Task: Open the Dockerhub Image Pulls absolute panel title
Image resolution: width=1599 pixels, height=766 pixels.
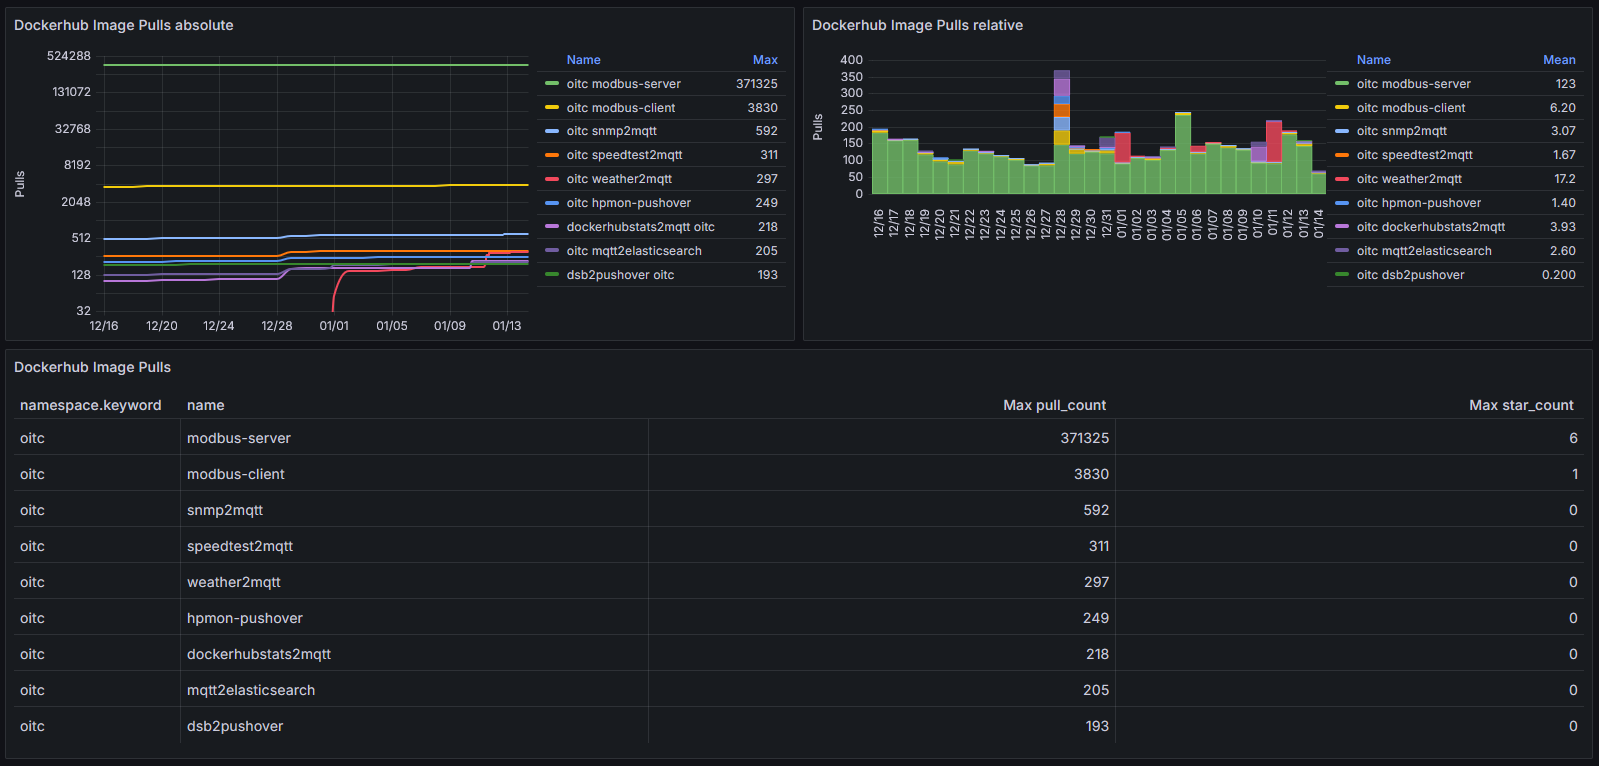Action: point(124,25)
